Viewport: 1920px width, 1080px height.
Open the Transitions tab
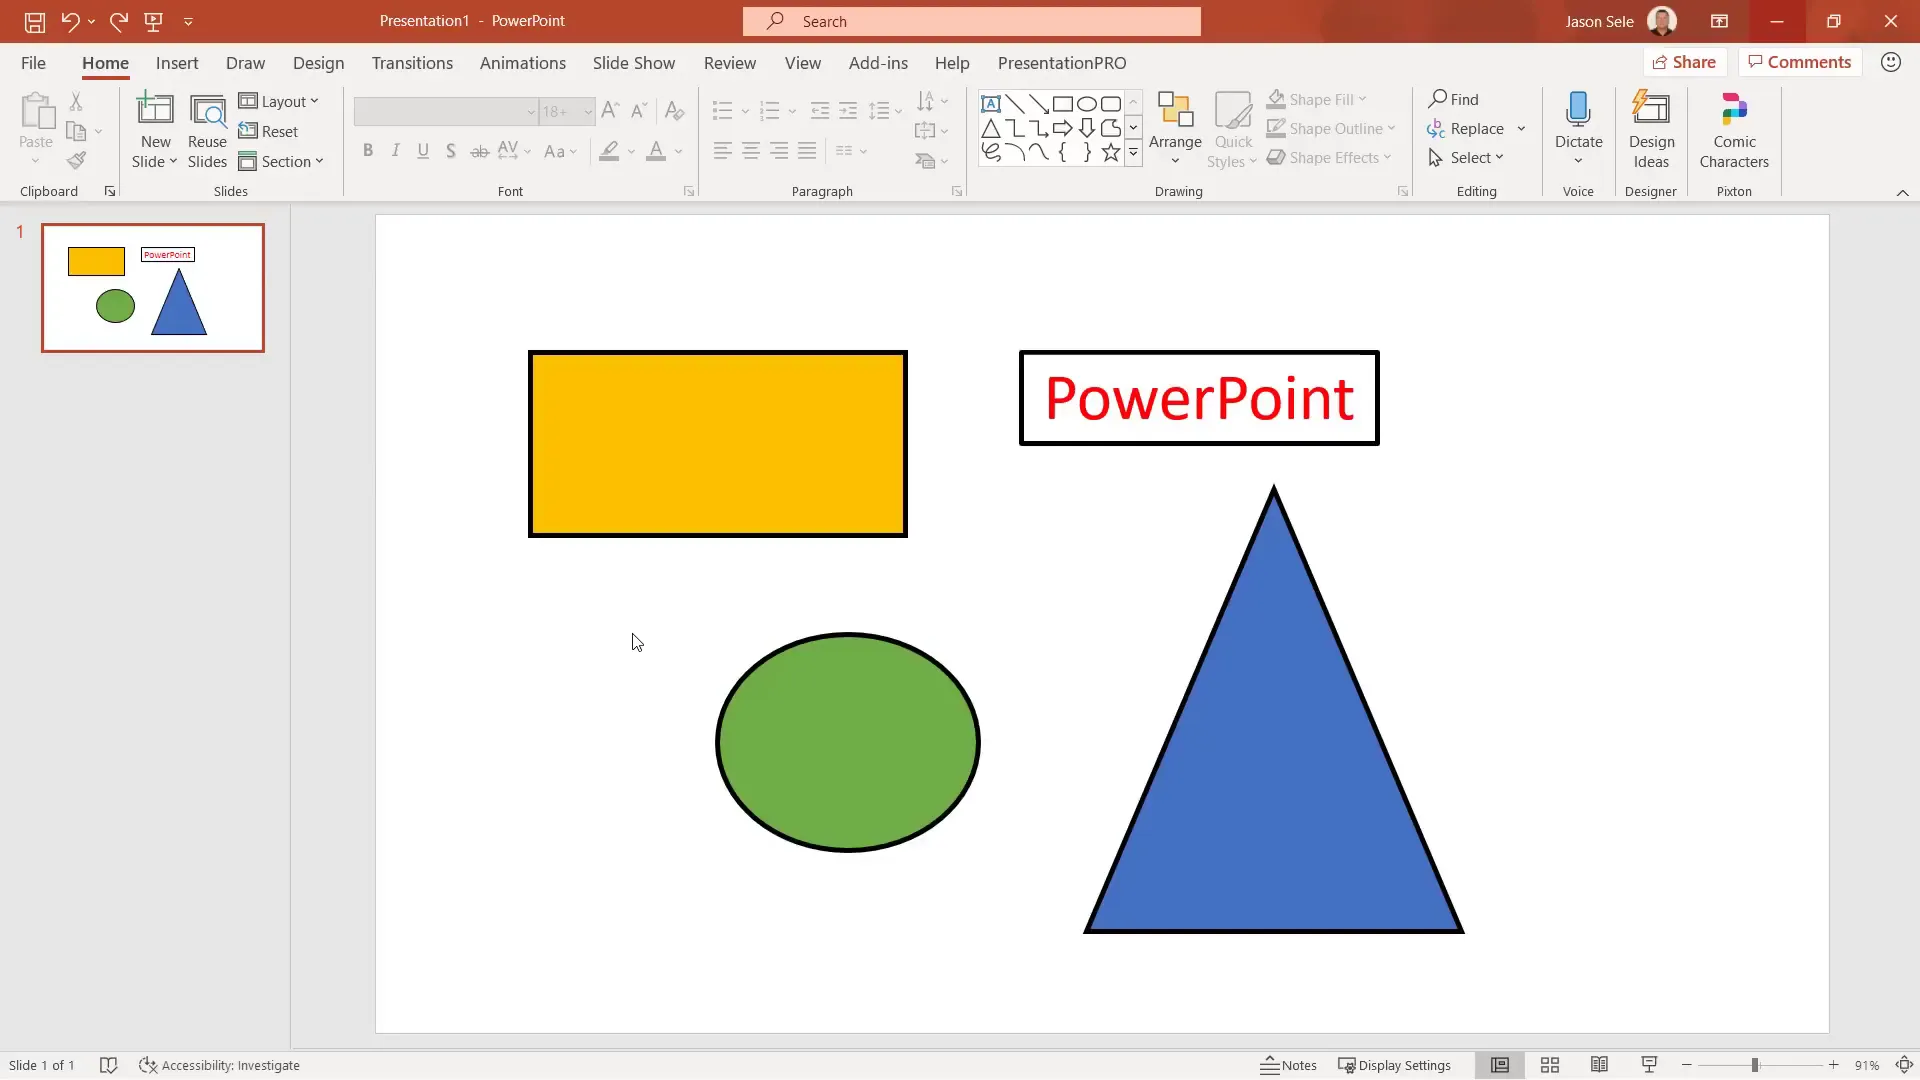click(x=412, y=62)
